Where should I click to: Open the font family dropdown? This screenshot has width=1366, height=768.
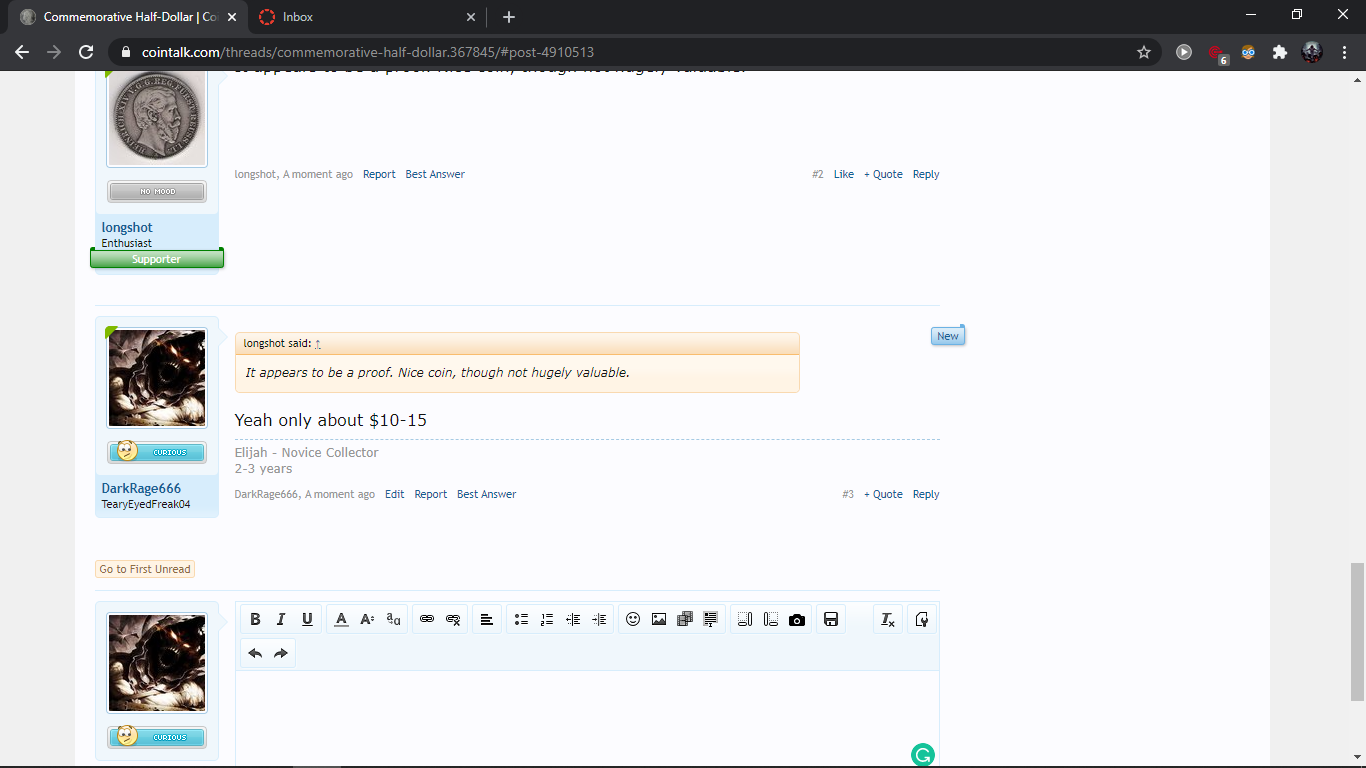pyautogui.click(x=393, y=620)
